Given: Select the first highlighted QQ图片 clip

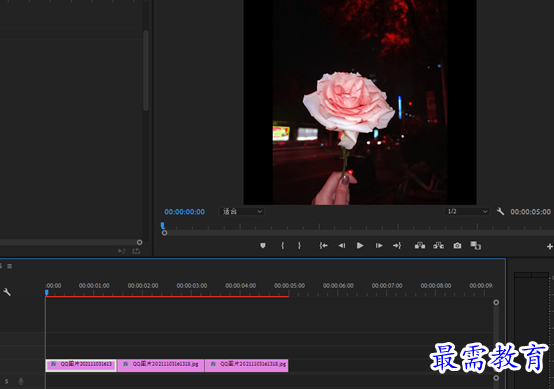Looking at the screenshot, I should coord(81,365).
